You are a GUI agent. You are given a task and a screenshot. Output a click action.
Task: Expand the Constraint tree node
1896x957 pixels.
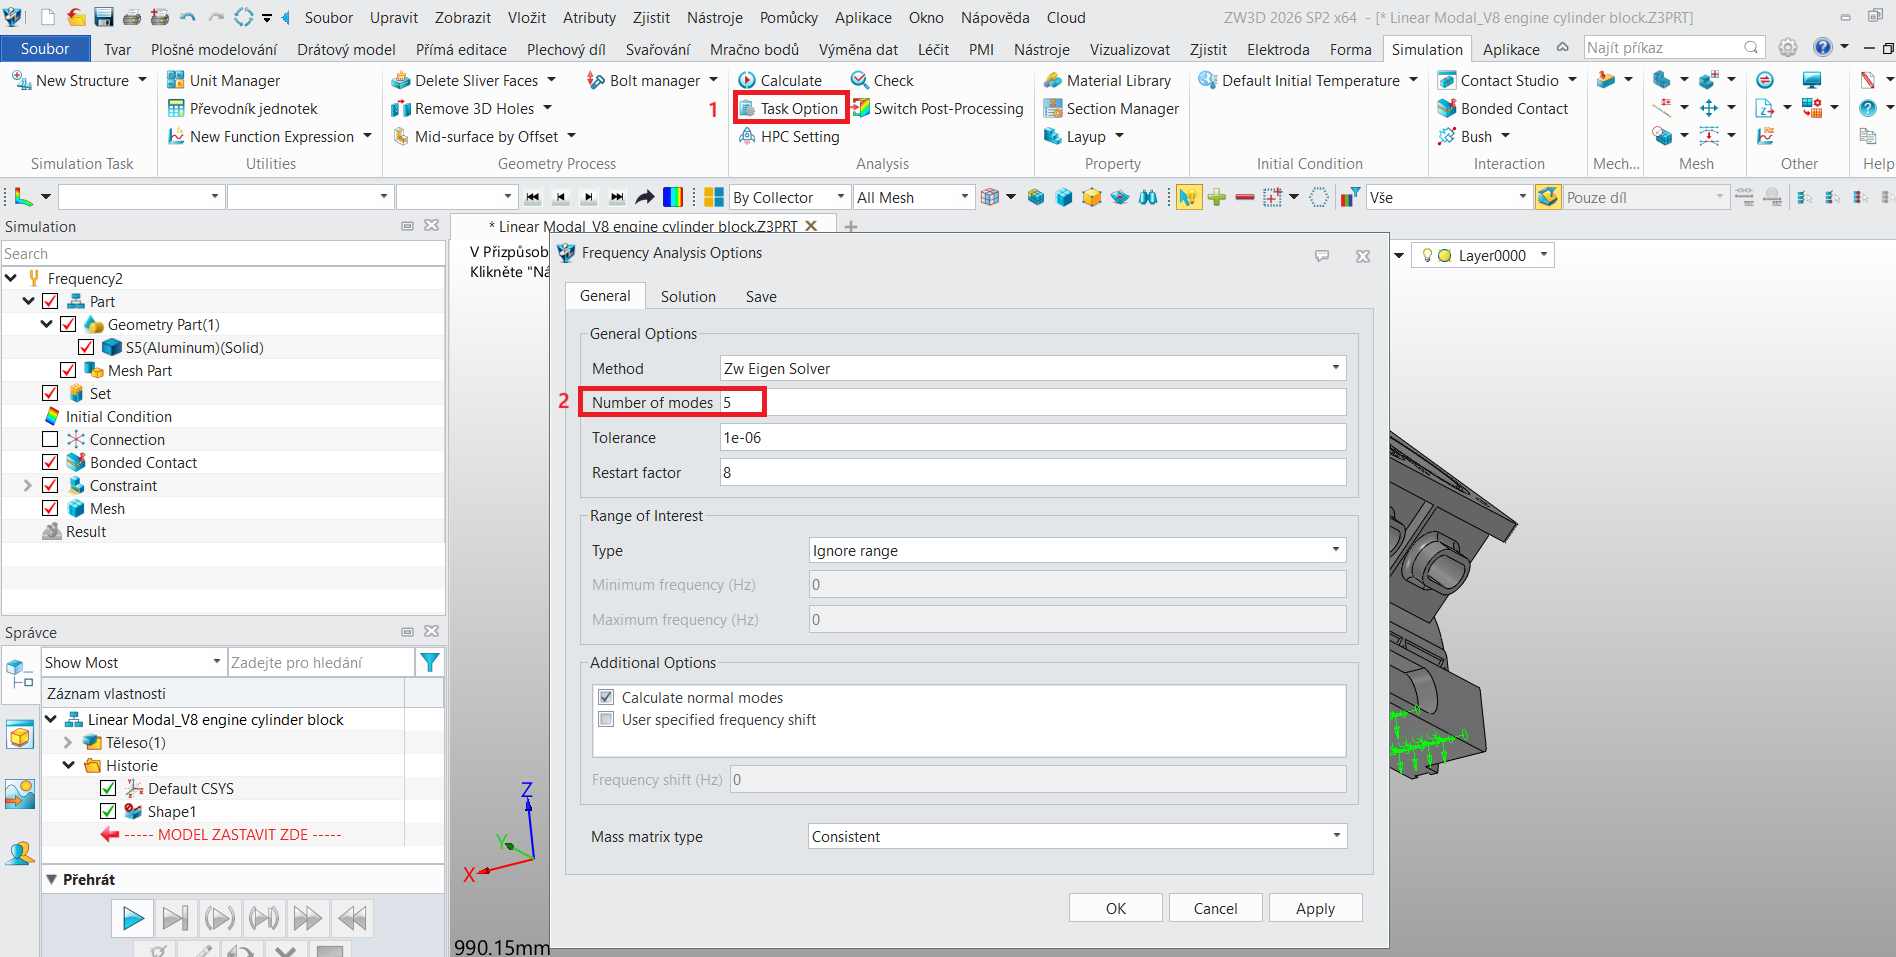tap(28, 485)
